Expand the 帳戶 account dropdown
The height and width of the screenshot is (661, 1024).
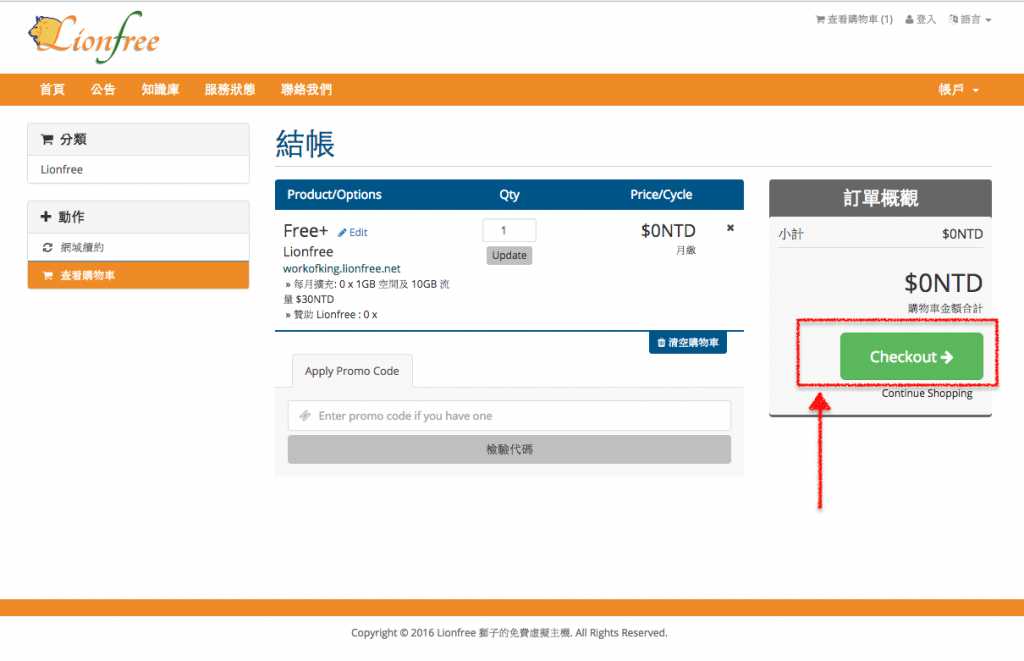(959, 89)
